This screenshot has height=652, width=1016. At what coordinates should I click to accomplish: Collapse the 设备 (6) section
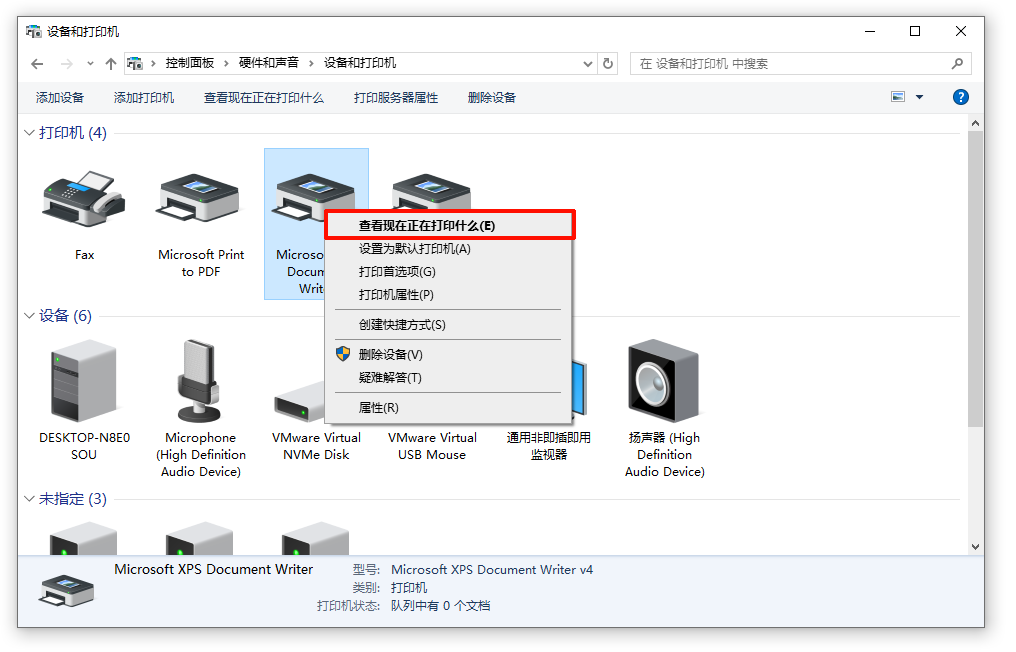(28, 315)
